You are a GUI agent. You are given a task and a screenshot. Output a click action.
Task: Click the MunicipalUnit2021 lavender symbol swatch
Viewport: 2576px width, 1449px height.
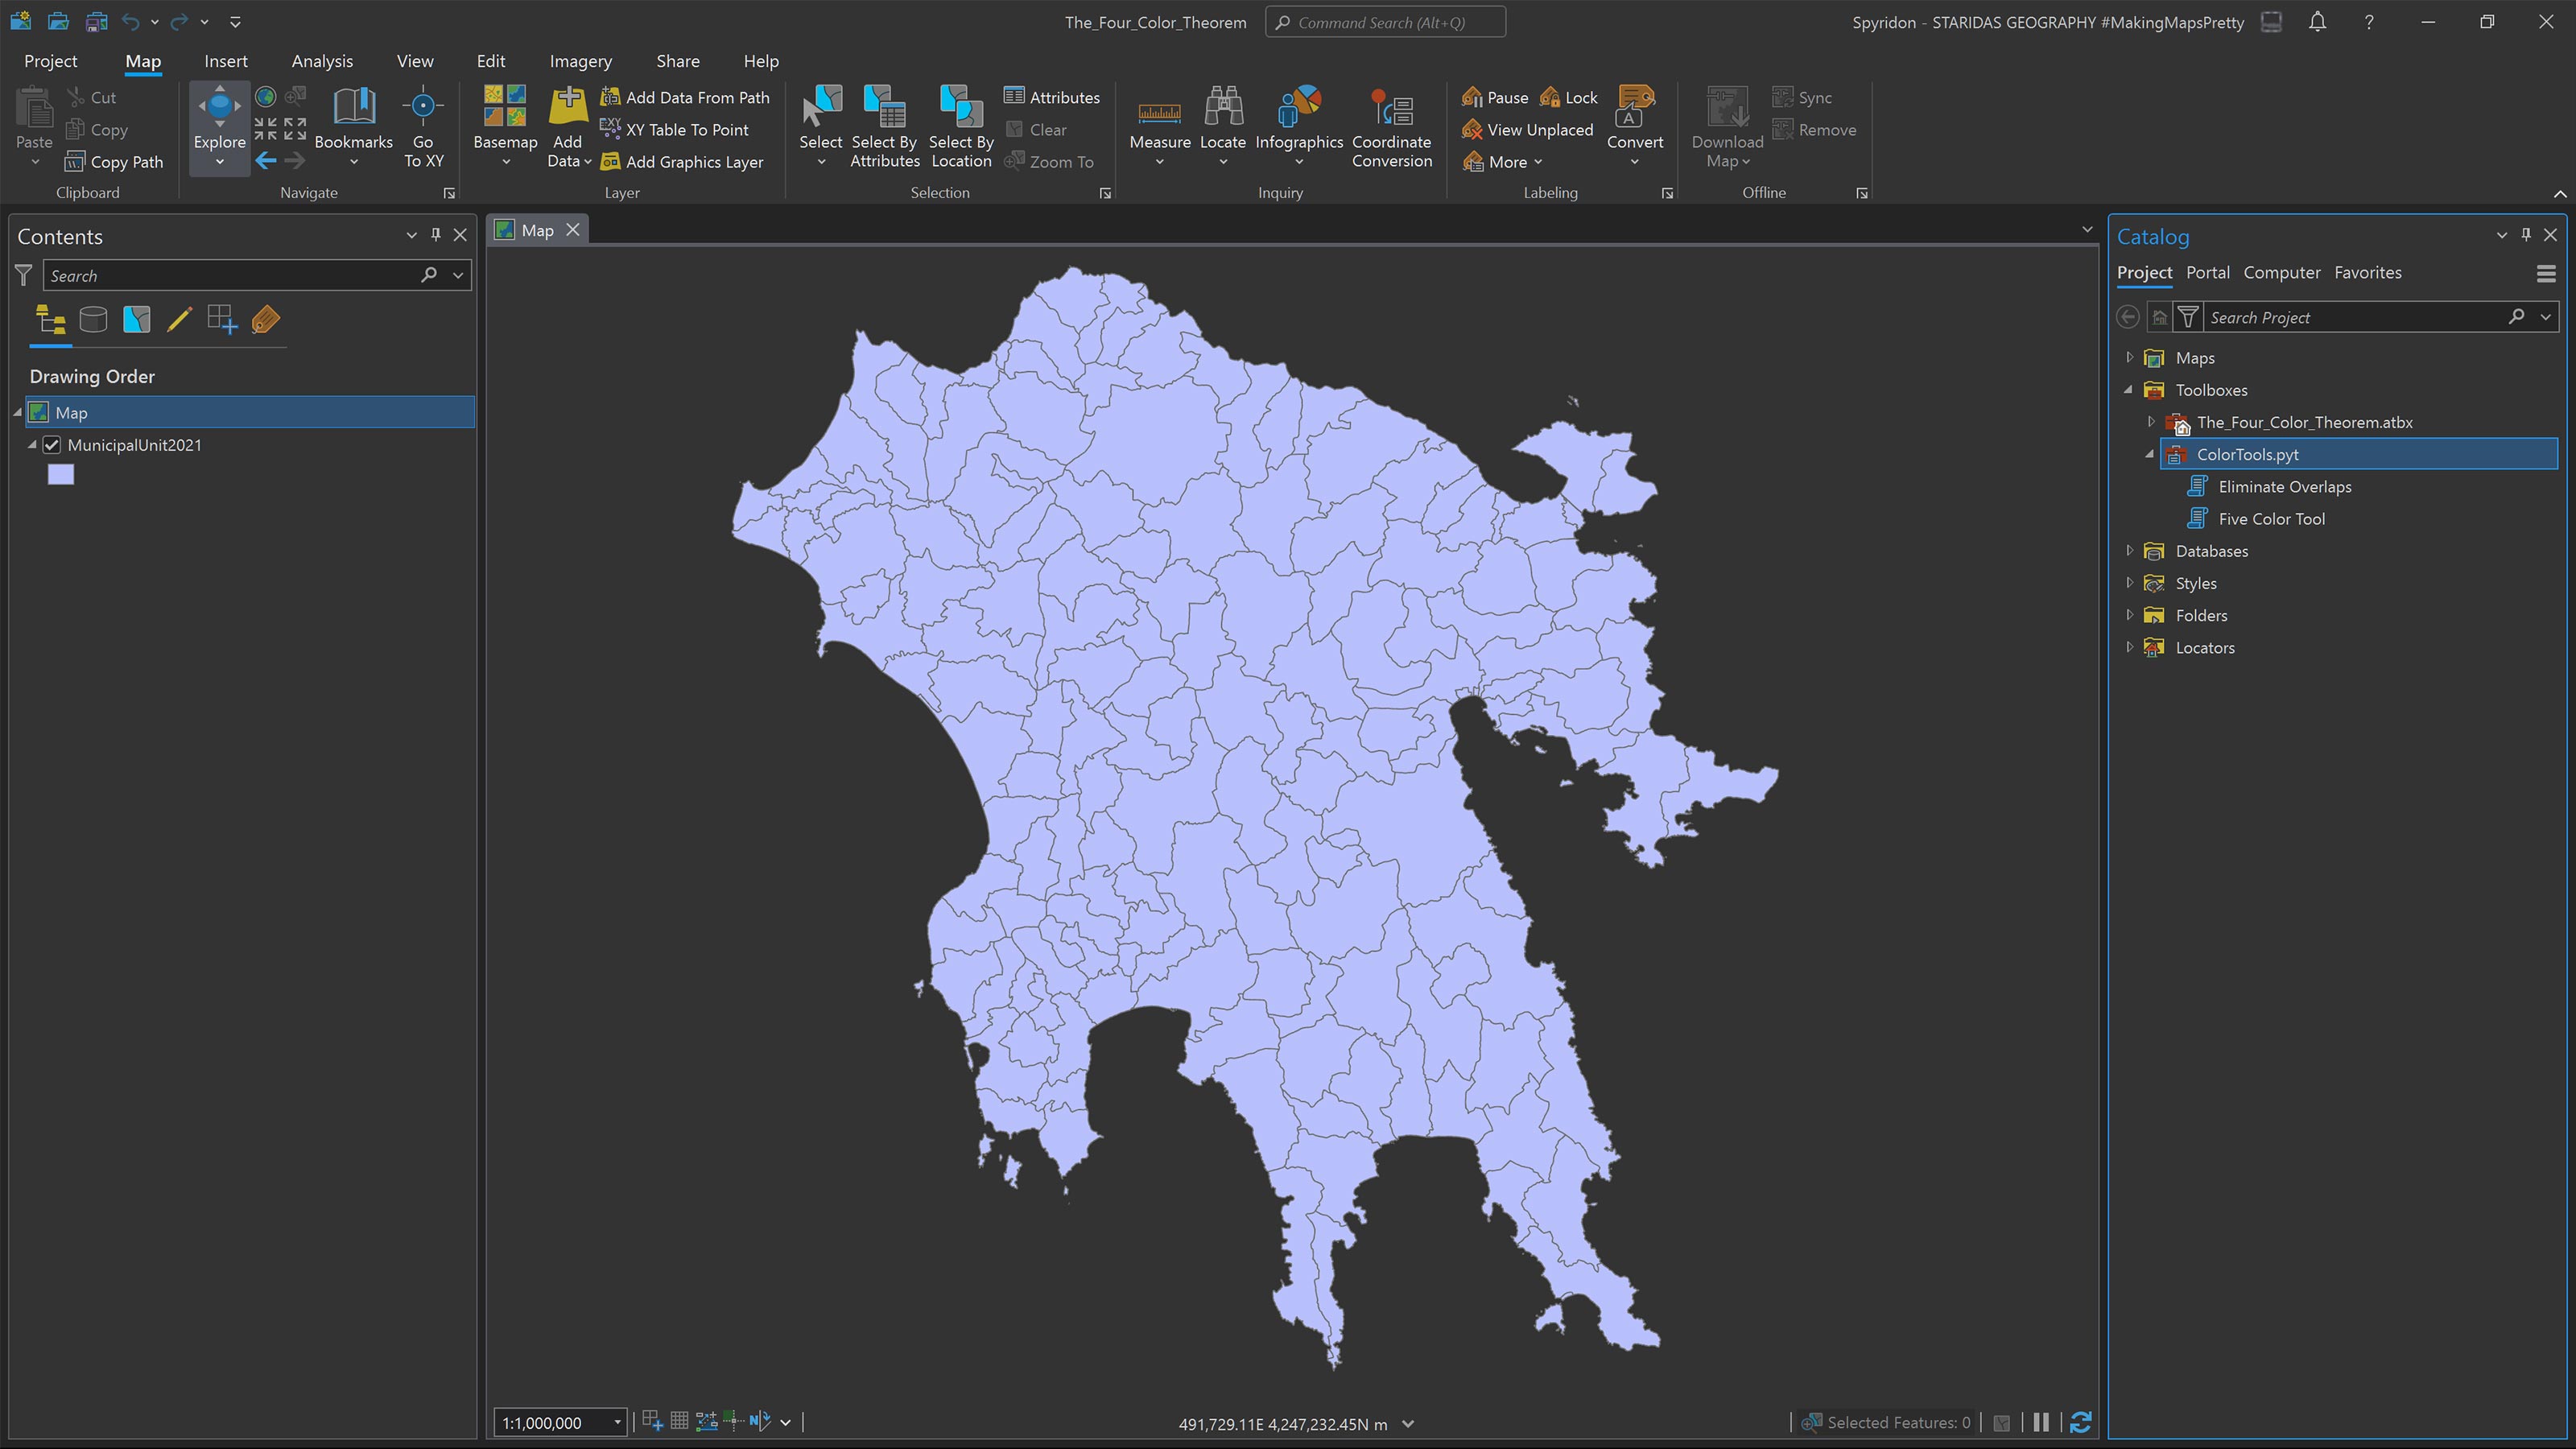61,475
